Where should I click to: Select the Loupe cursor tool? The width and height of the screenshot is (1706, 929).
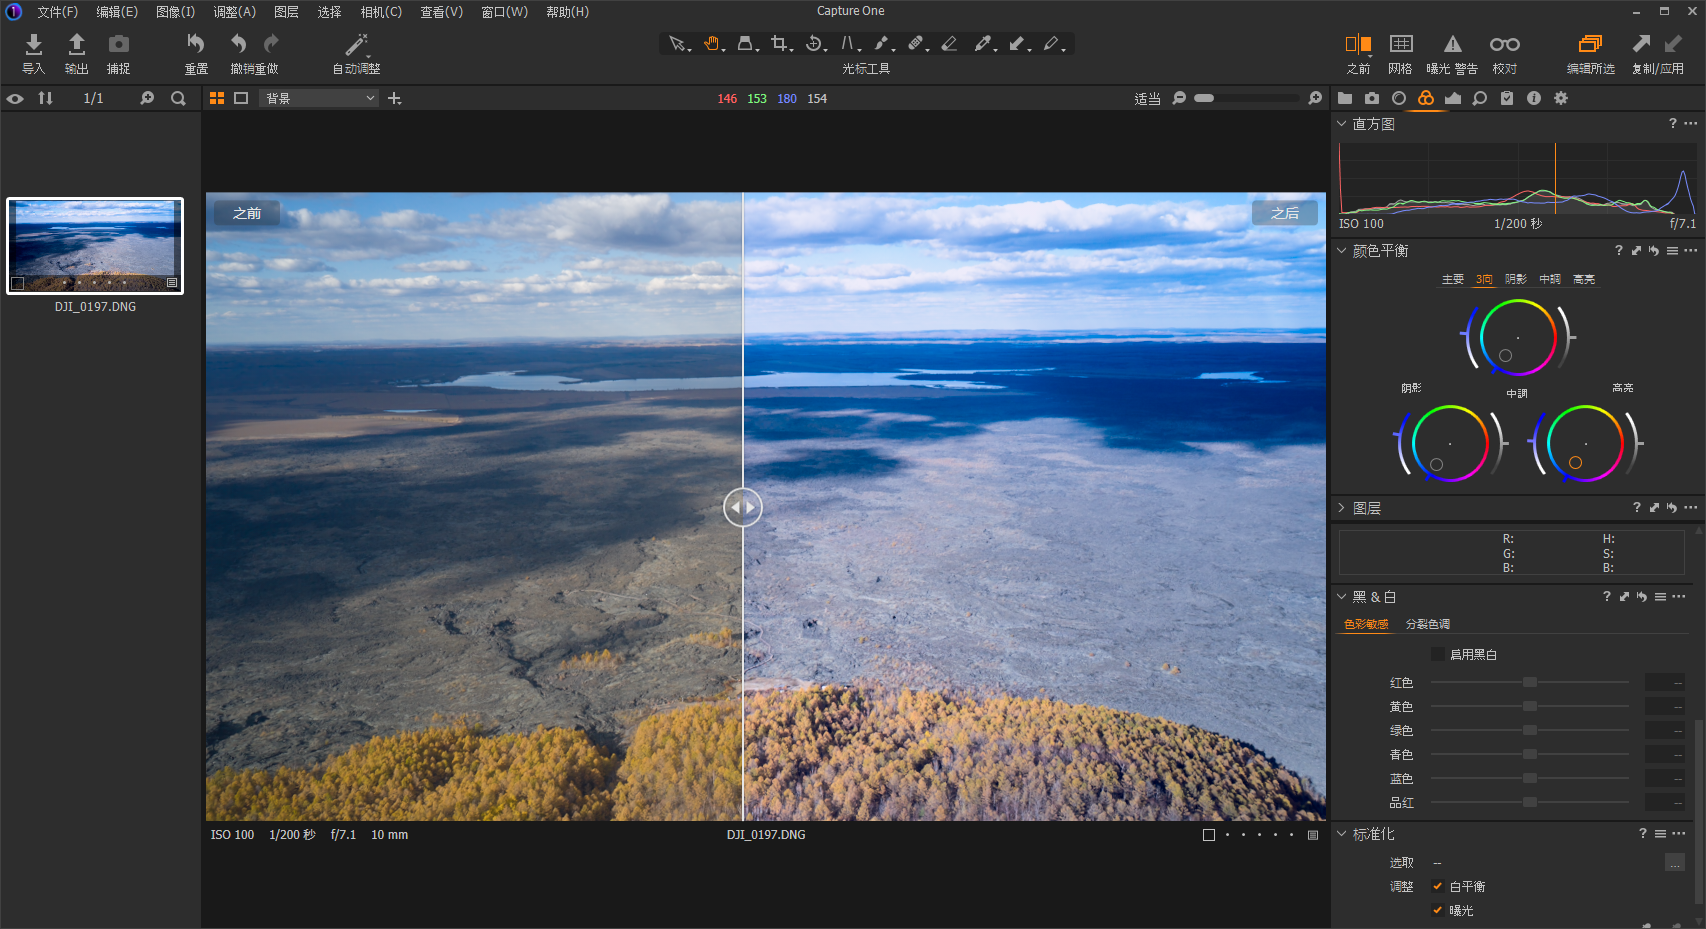(747, 44)
